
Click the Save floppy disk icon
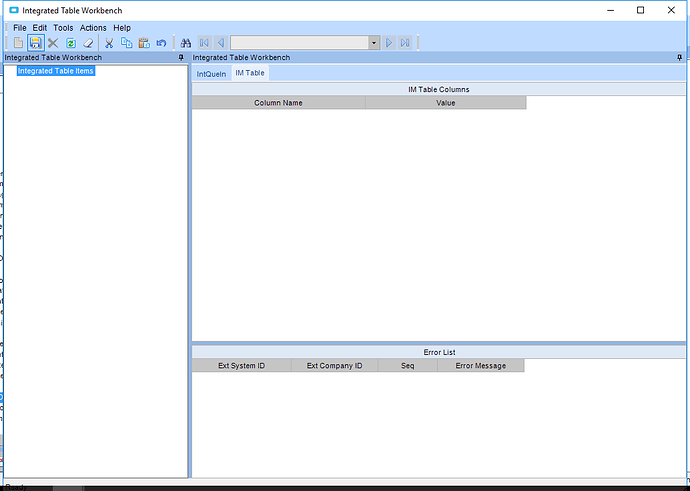(35, 43)
